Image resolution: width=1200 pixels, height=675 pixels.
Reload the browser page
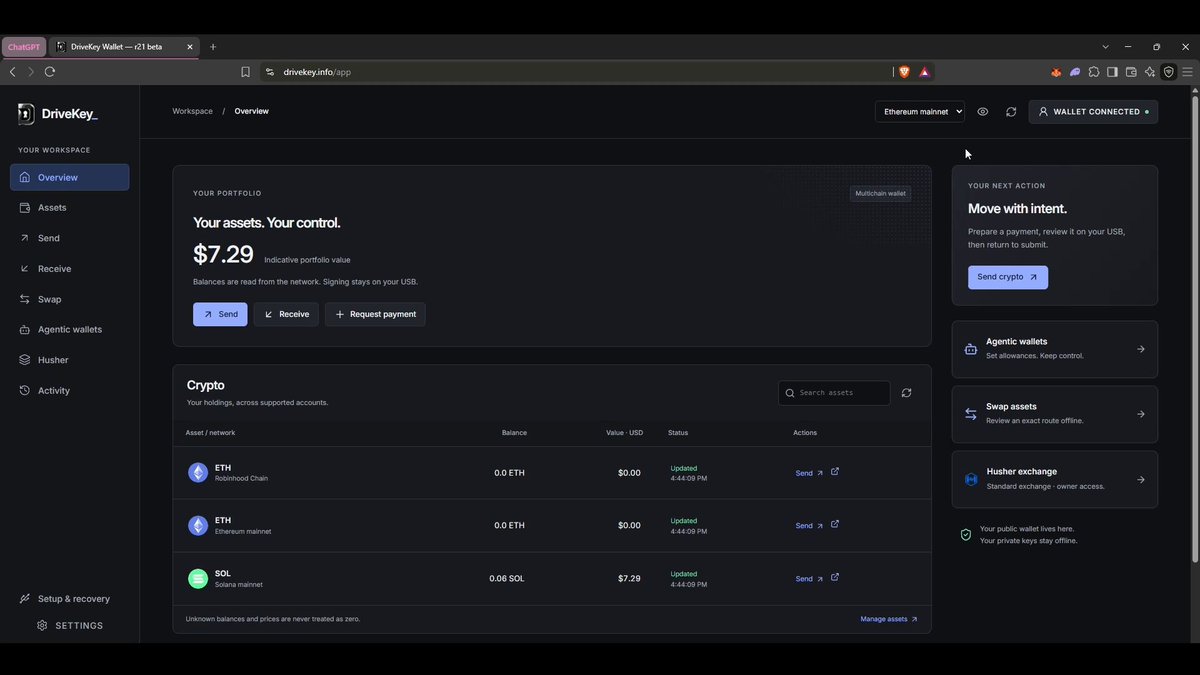click(x=50, y=72)
